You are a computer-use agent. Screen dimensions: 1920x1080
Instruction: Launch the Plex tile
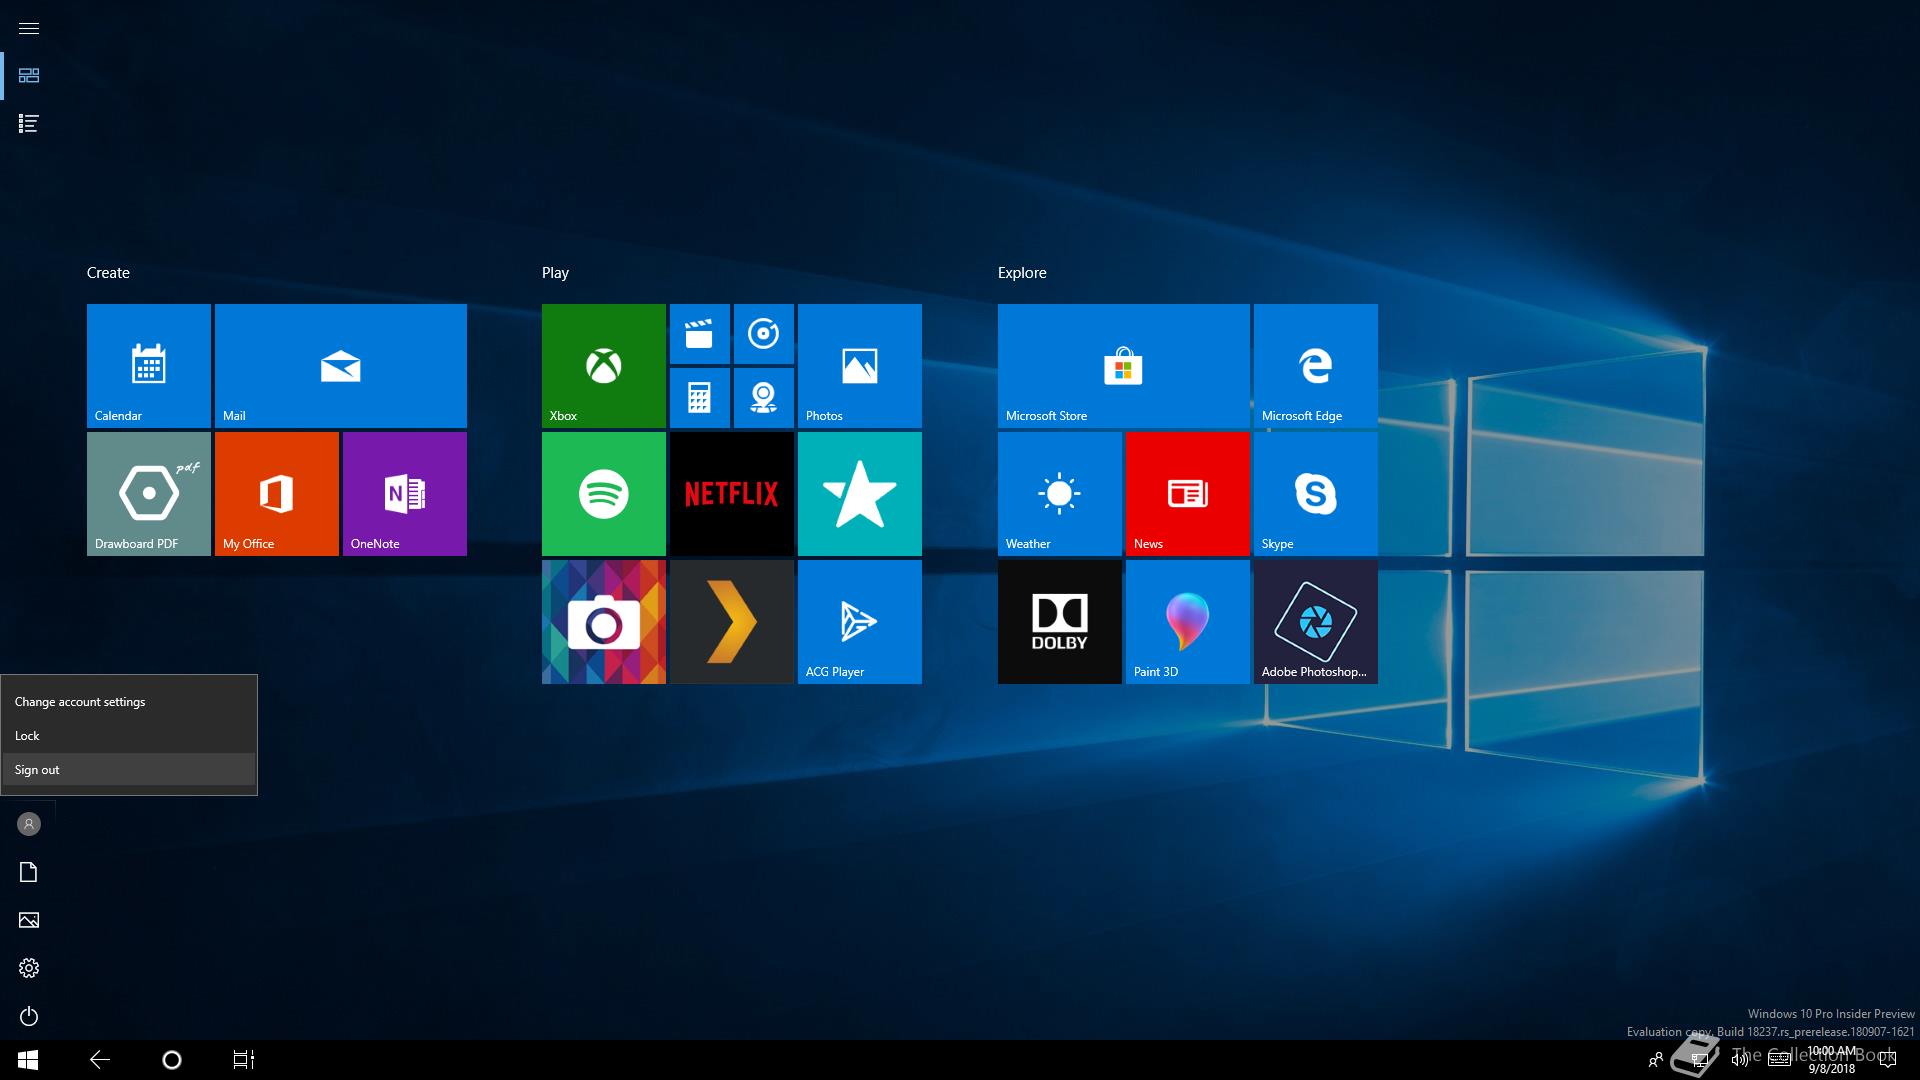coord(732,622)
